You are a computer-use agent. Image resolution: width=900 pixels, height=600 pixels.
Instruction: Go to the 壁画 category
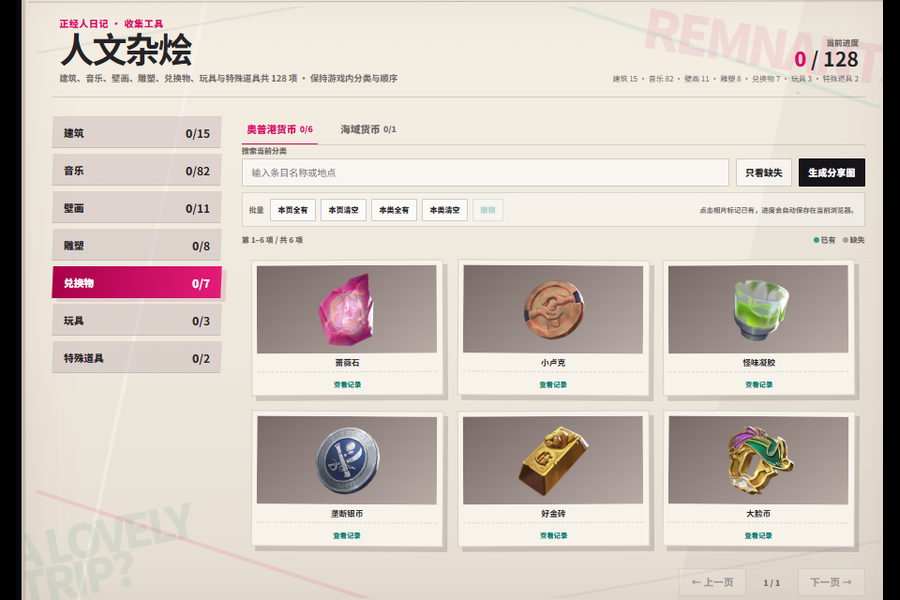click(137, 208)
